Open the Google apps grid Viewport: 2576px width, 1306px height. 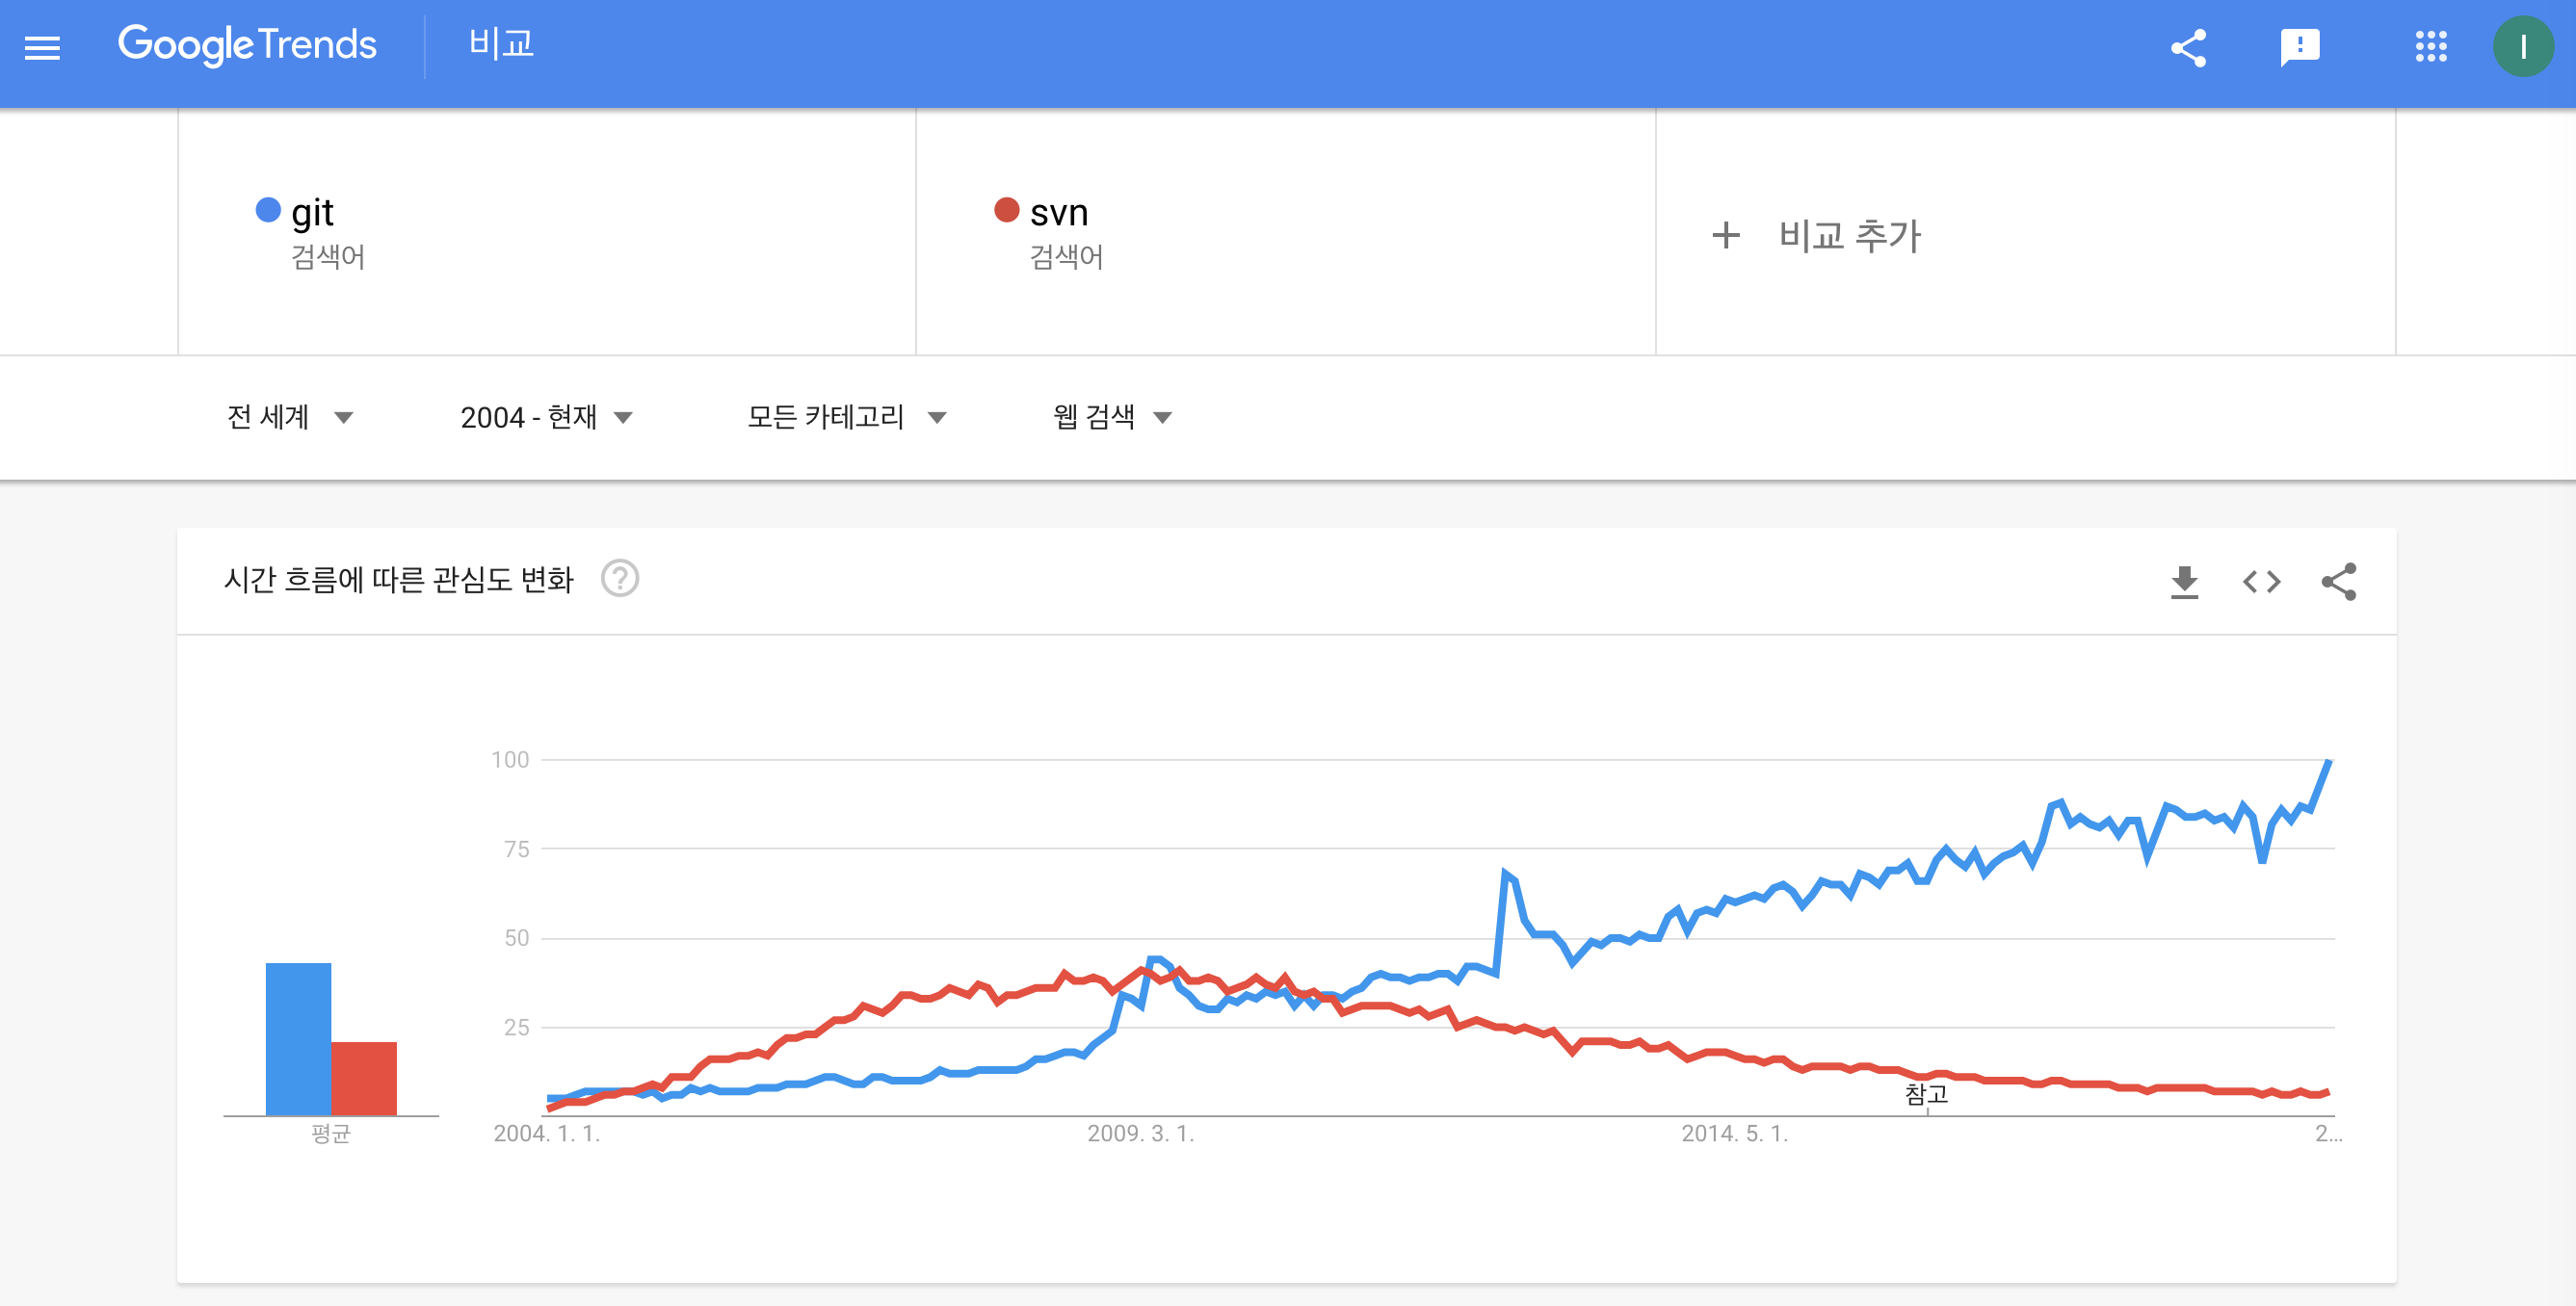point(2430,47)
